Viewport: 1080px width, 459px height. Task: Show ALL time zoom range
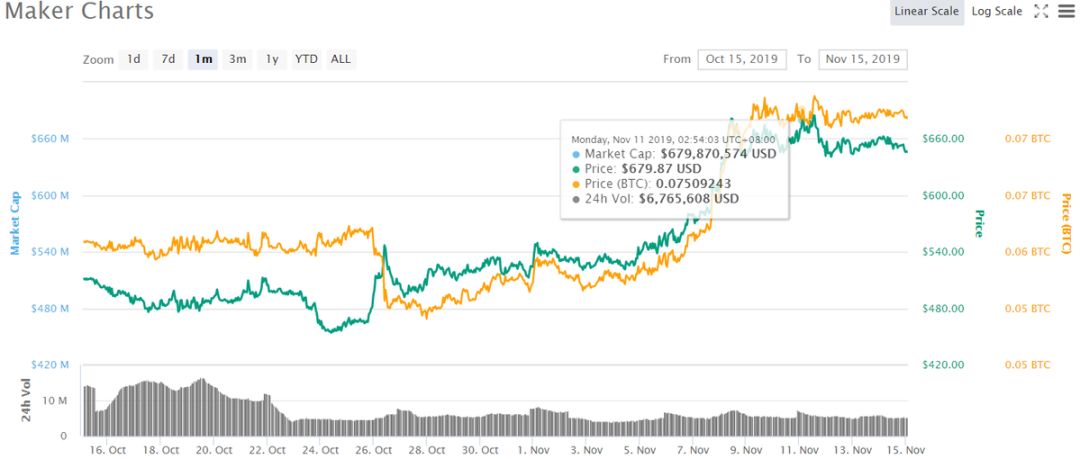tap(341, 59)
